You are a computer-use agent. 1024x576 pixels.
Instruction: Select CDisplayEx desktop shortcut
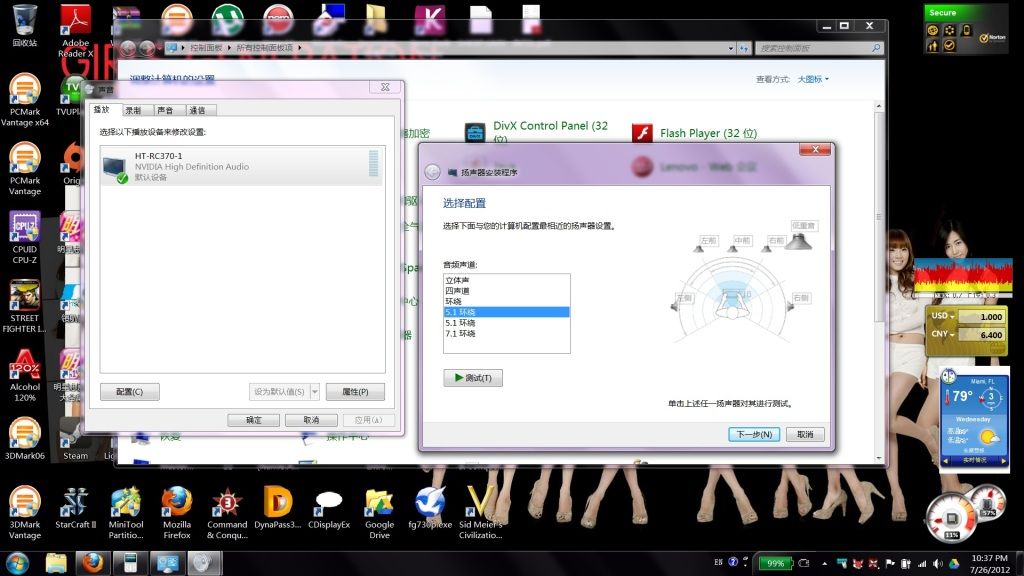328,507
